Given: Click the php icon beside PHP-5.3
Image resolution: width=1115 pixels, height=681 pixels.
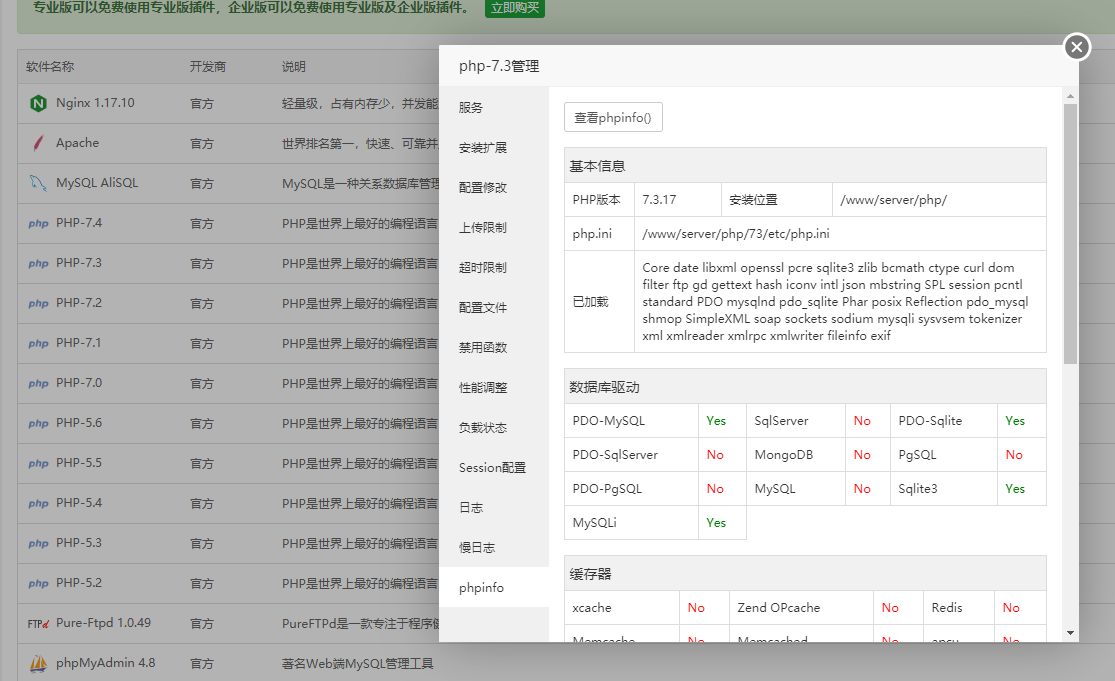Looking at the screenshot, I should pyautogui.click(x=38, y=544).
